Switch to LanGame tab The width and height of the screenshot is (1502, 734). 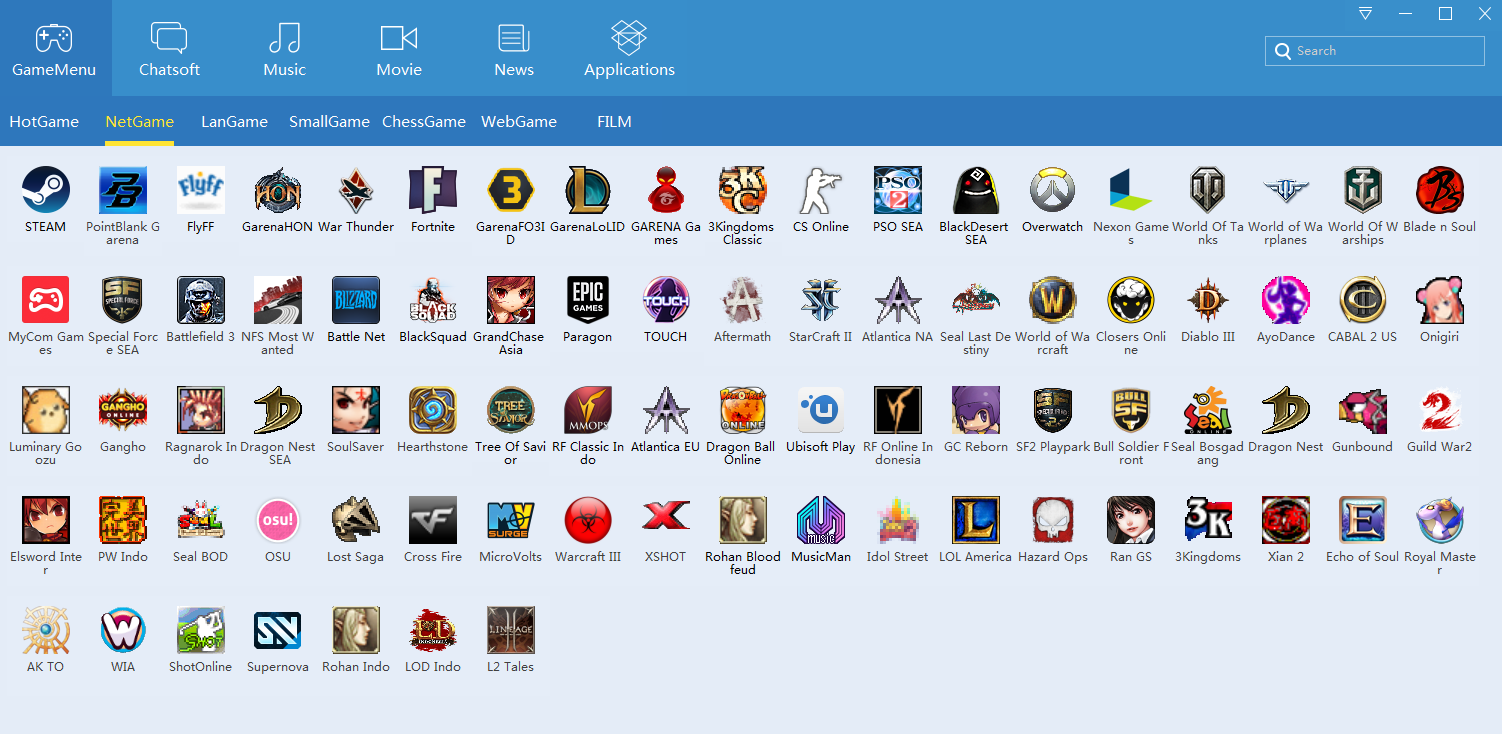(234, 122)
